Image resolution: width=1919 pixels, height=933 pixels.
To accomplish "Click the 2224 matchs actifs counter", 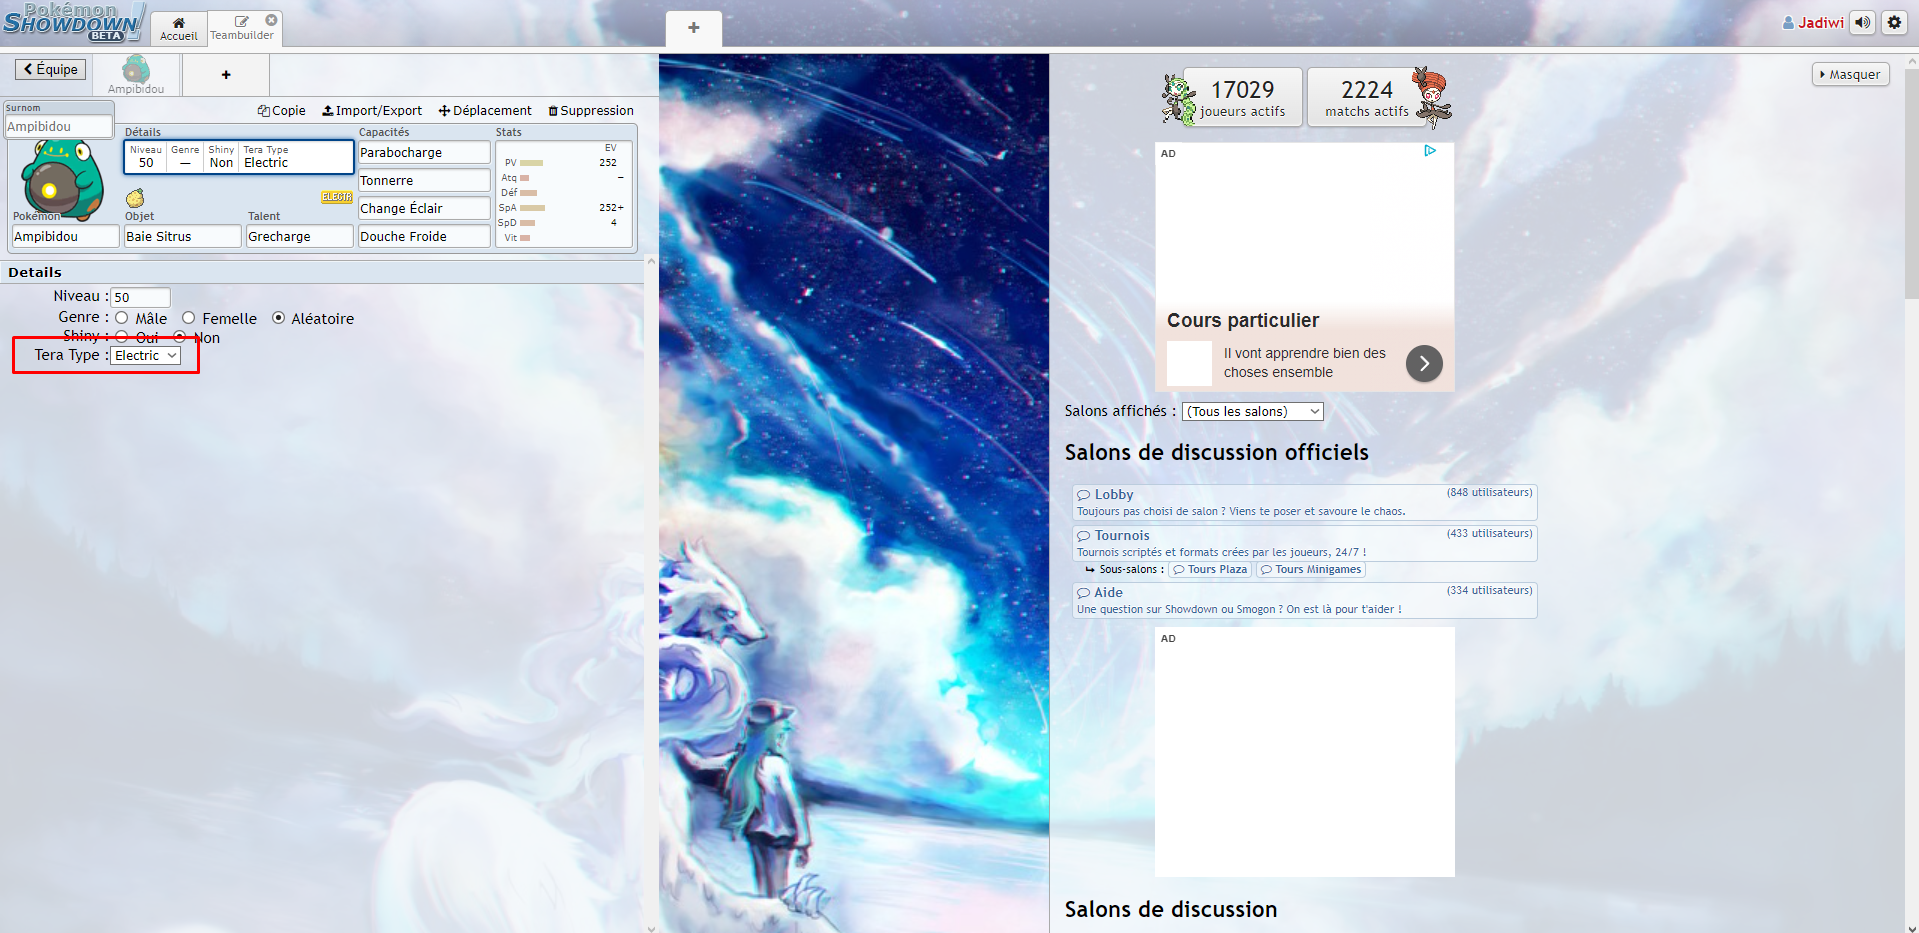I will coord(1367,97).
